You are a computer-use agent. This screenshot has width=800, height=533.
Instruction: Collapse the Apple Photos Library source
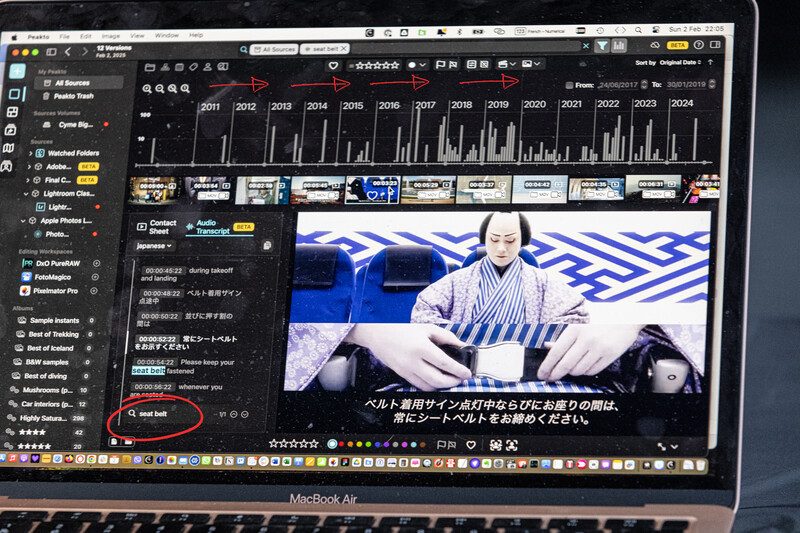pos(22,221)
